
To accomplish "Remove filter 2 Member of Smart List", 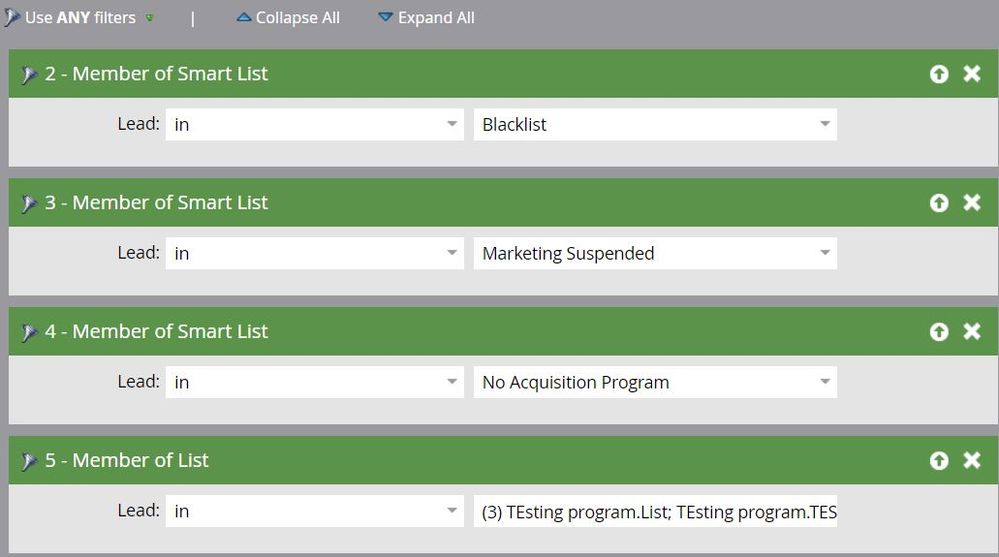I will click(972, 74).
